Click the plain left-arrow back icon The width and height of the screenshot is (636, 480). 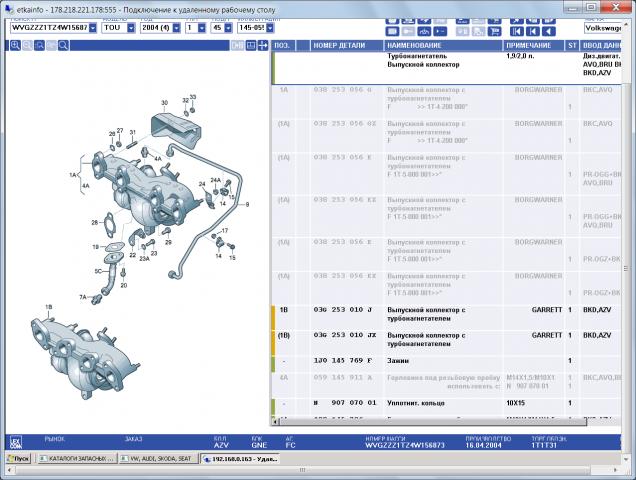[548, 31]
